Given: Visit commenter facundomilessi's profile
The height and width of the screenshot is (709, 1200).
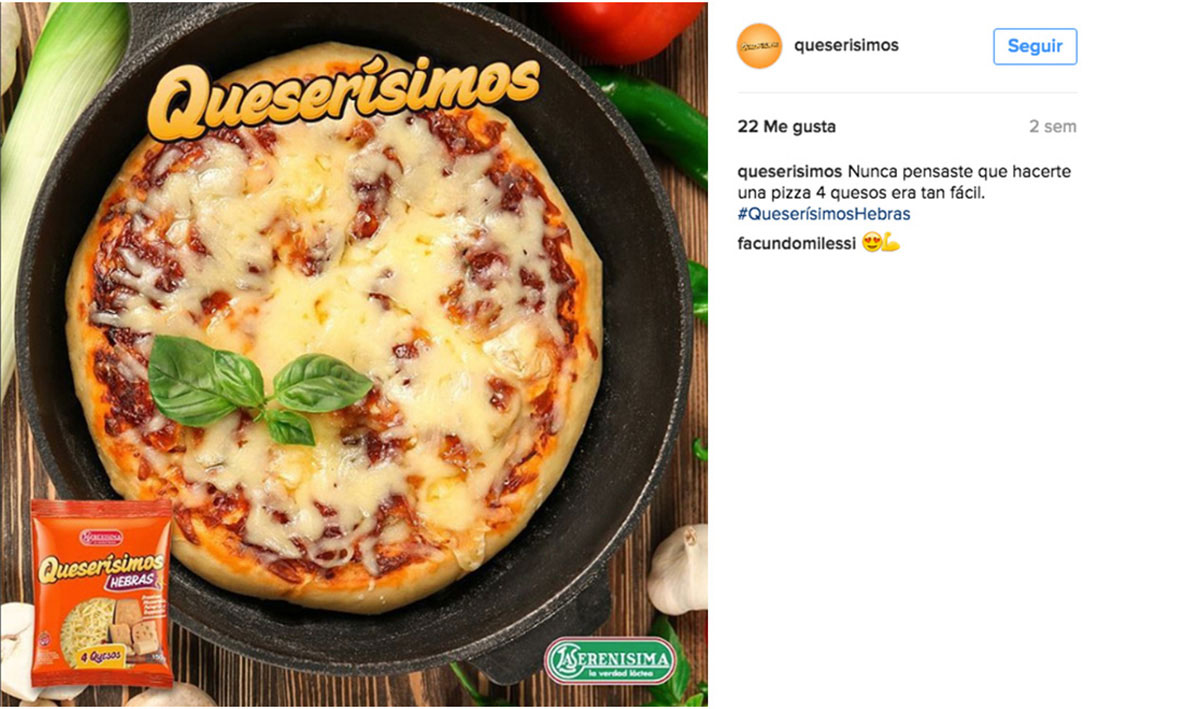Looking at the screenshot, I should click(x=796, y=243).
